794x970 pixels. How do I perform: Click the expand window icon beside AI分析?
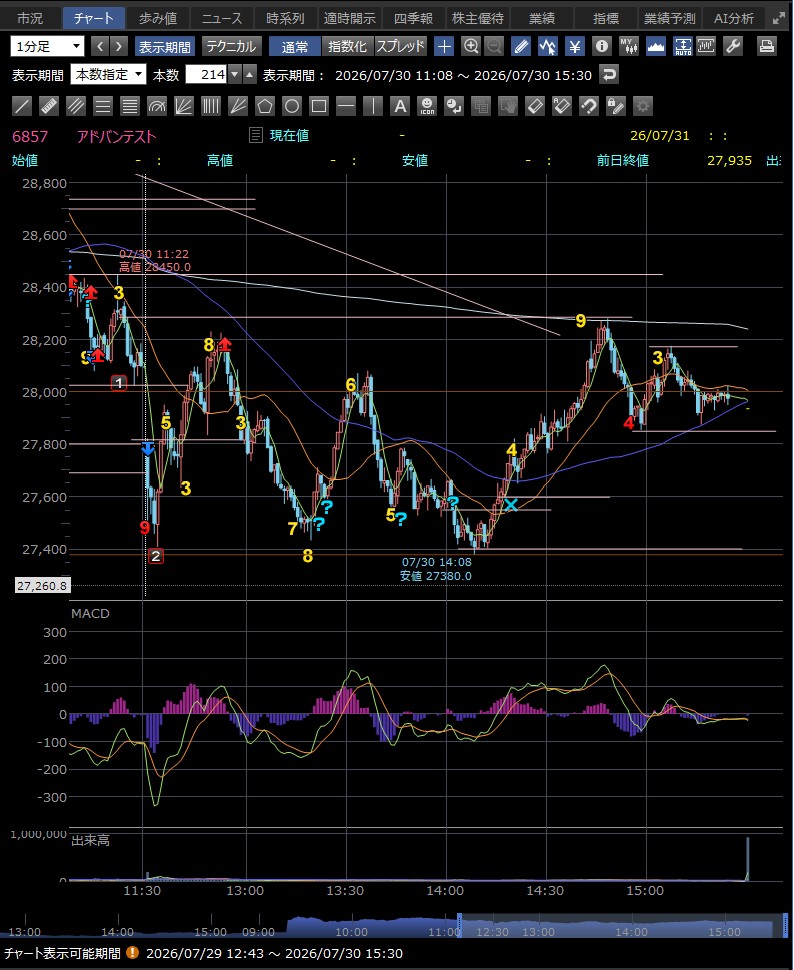[779, 19]
